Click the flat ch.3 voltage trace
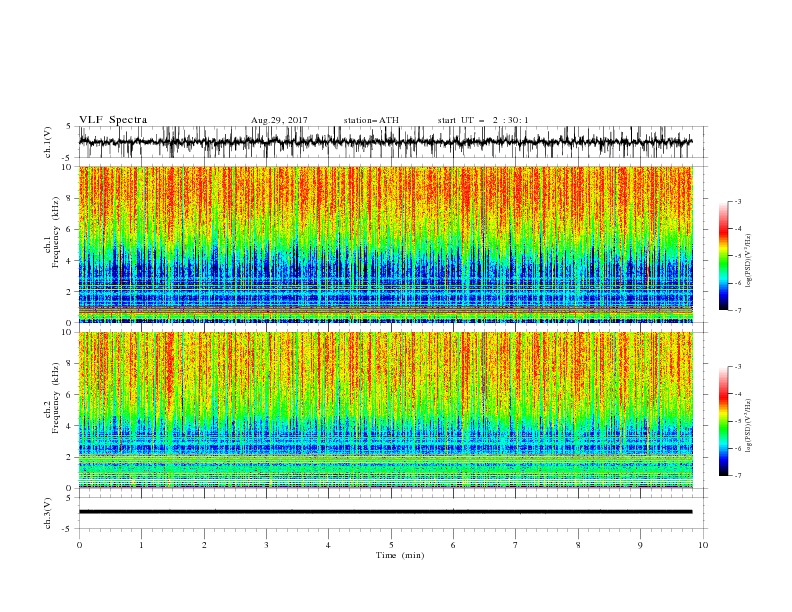Screen dimensions: 792x612 (385, 512)
